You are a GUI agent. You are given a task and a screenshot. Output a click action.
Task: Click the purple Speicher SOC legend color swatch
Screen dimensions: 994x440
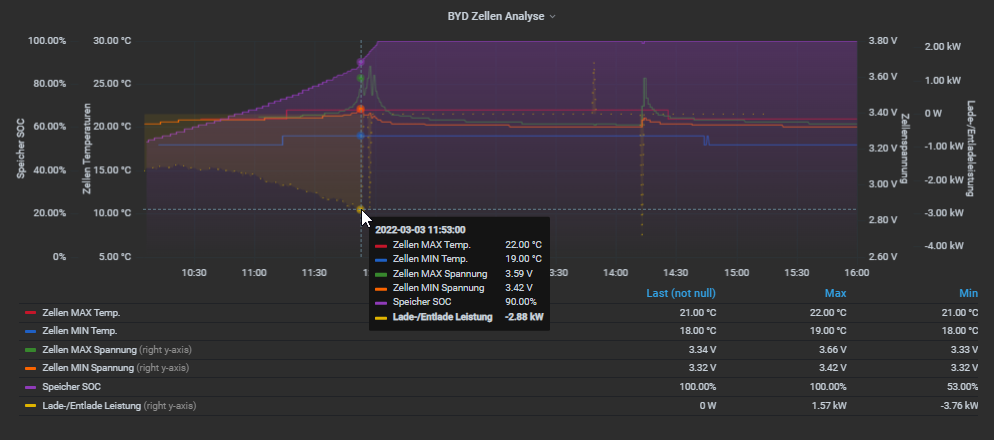30,387
